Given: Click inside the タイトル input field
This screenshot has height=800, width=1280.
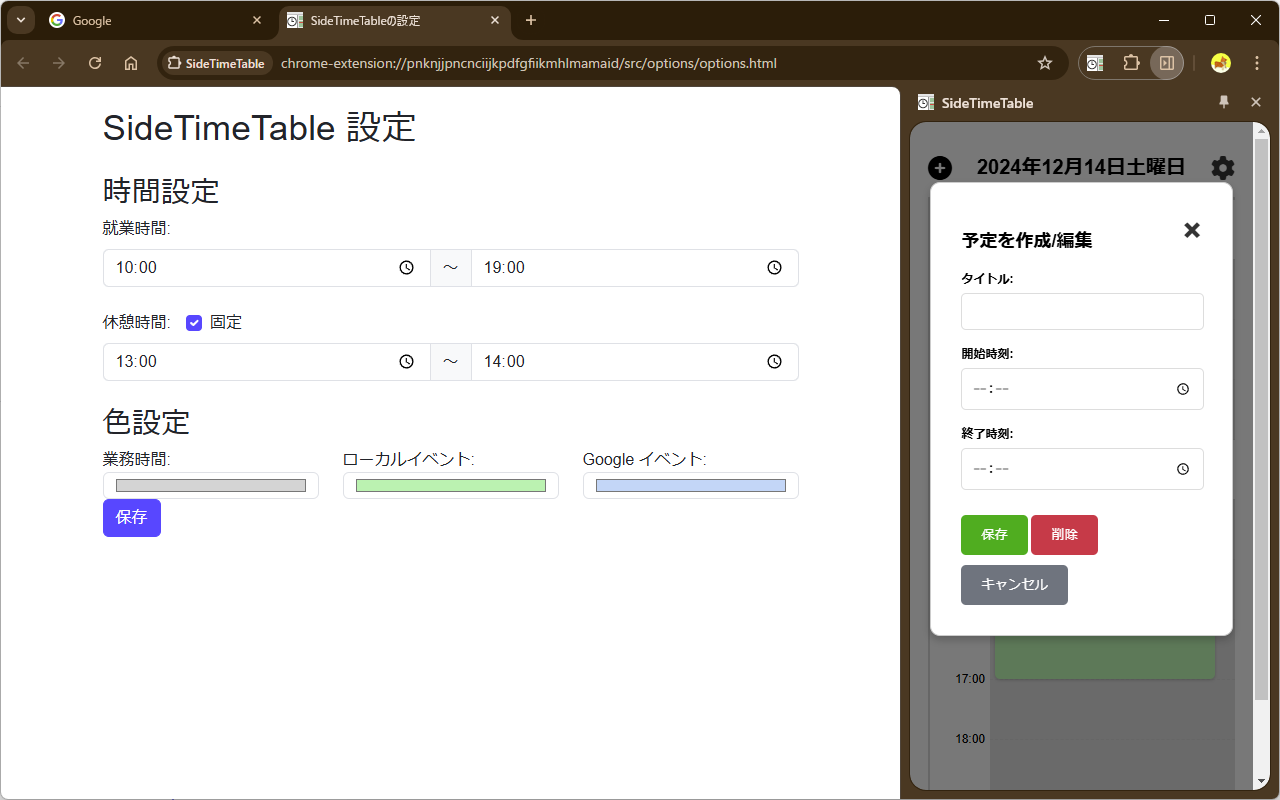Looking at the screenshot, I should coord(1081,311).
